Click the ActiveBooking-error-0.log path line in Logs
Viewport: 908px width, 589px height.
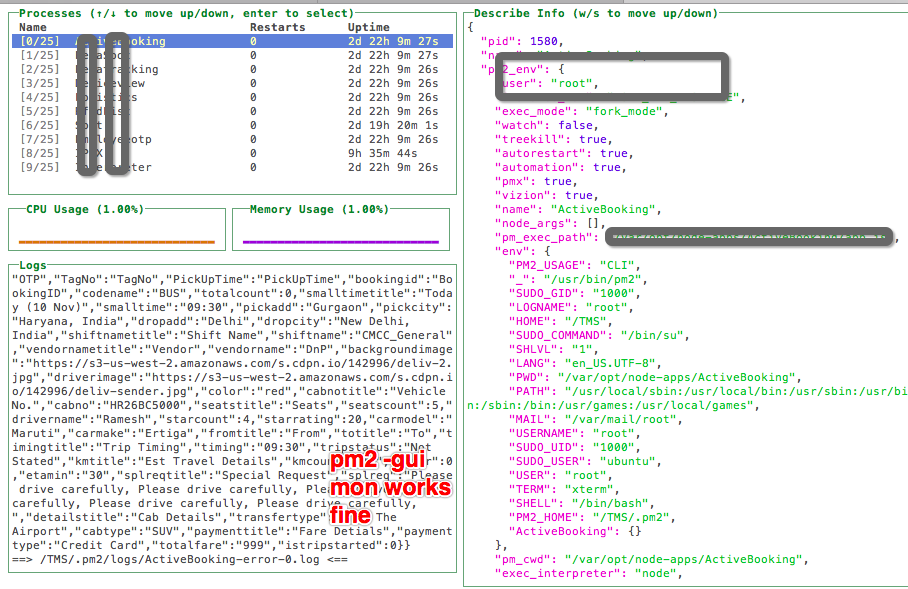180,559
